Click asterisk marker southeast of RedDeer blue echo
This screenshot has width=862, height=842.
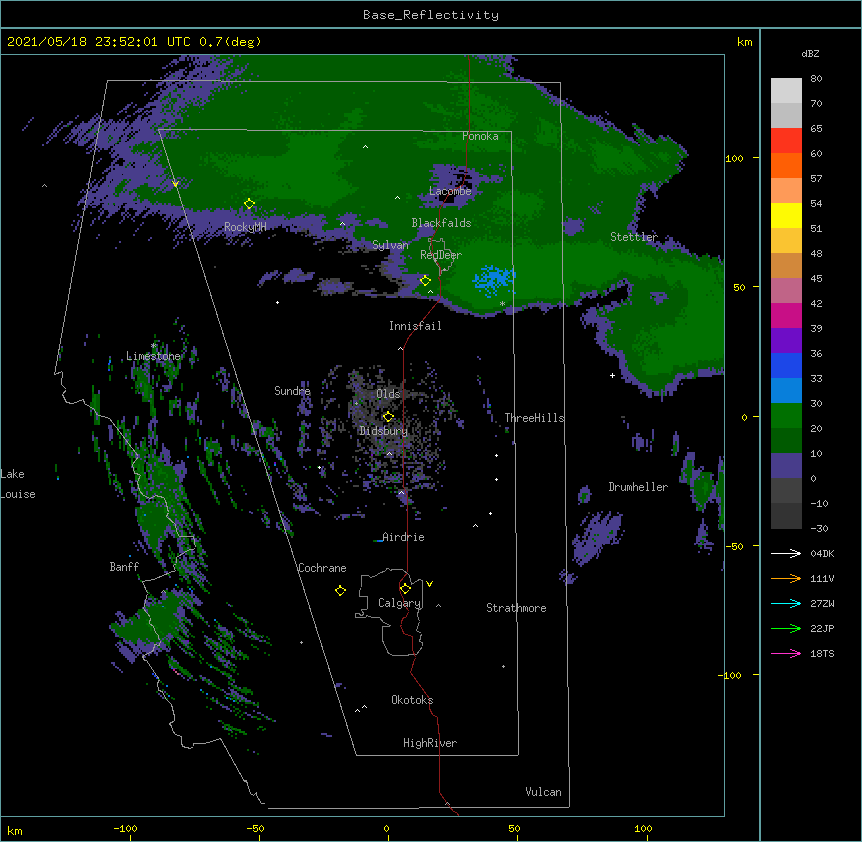502,303
